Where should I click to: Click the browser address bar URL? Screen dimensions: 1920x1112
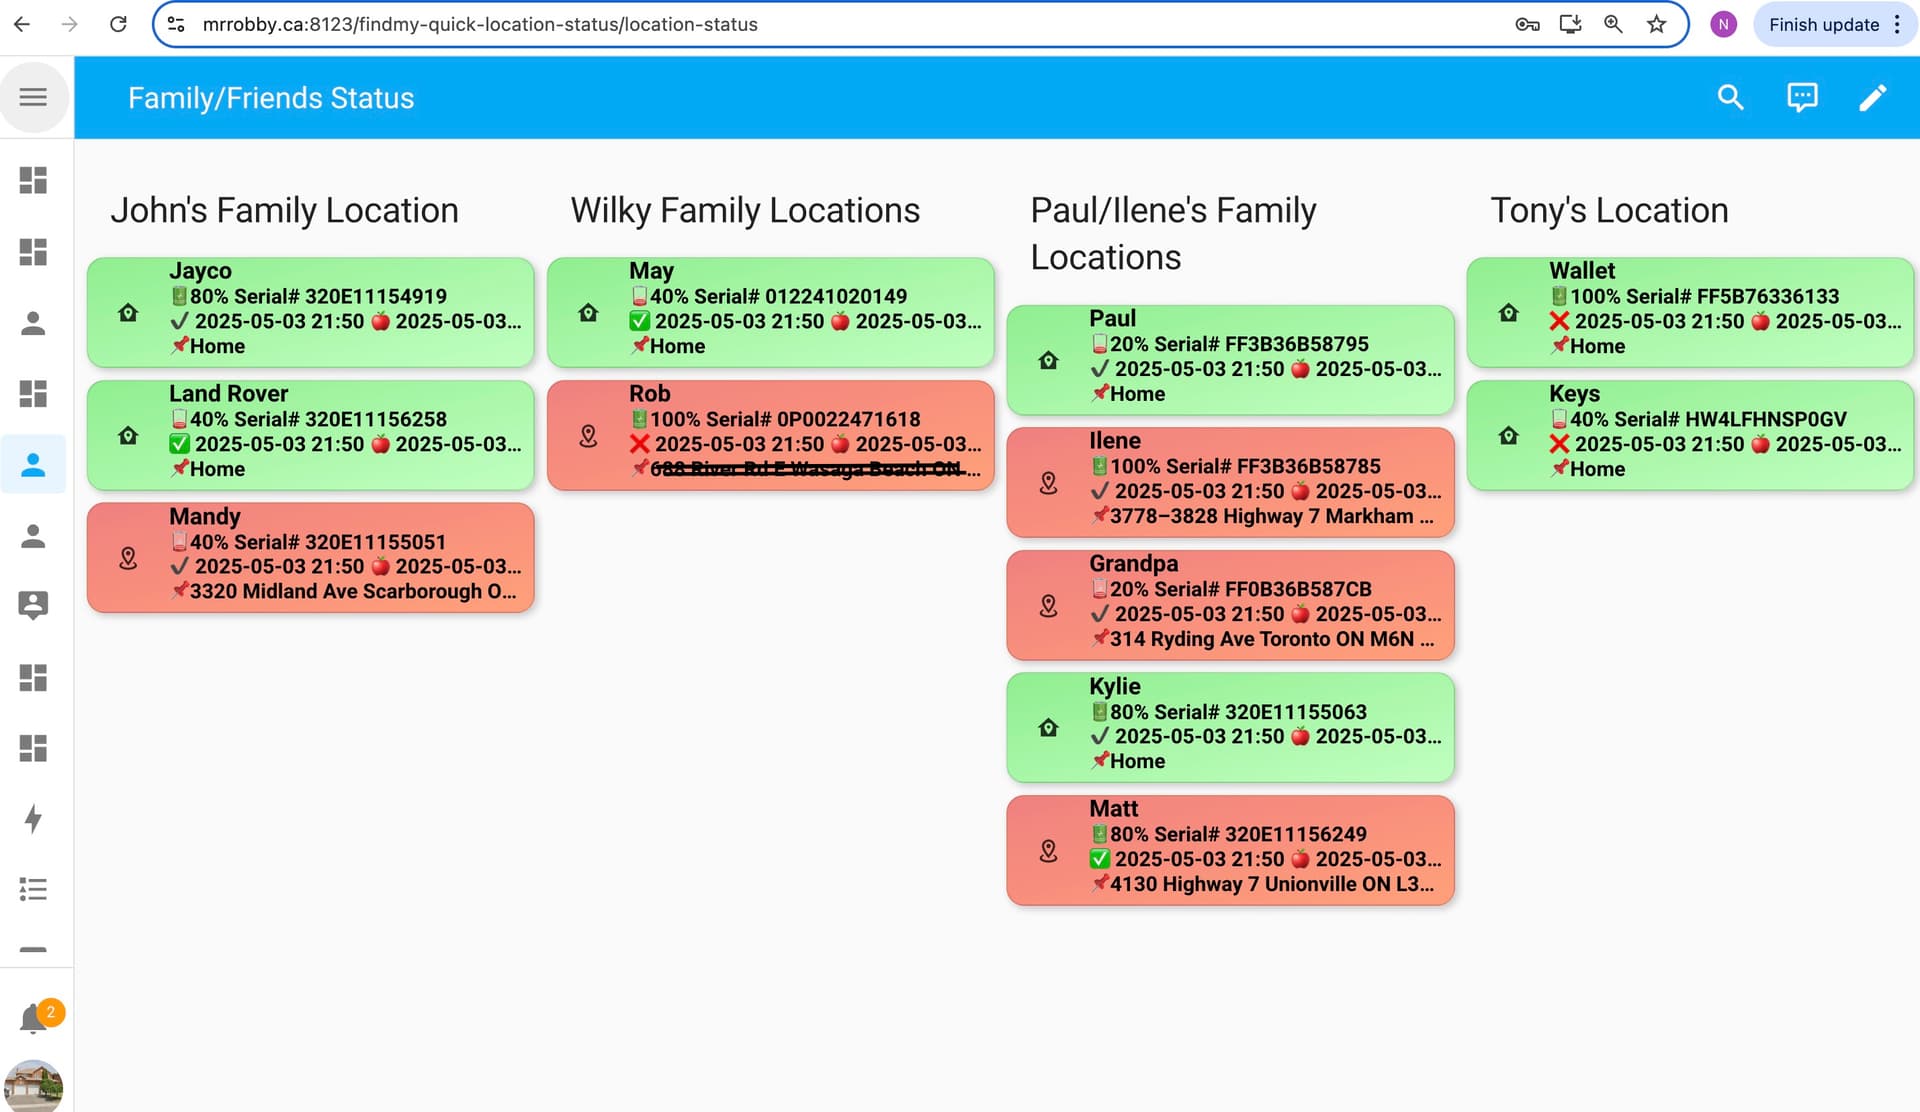coord(480,24)
